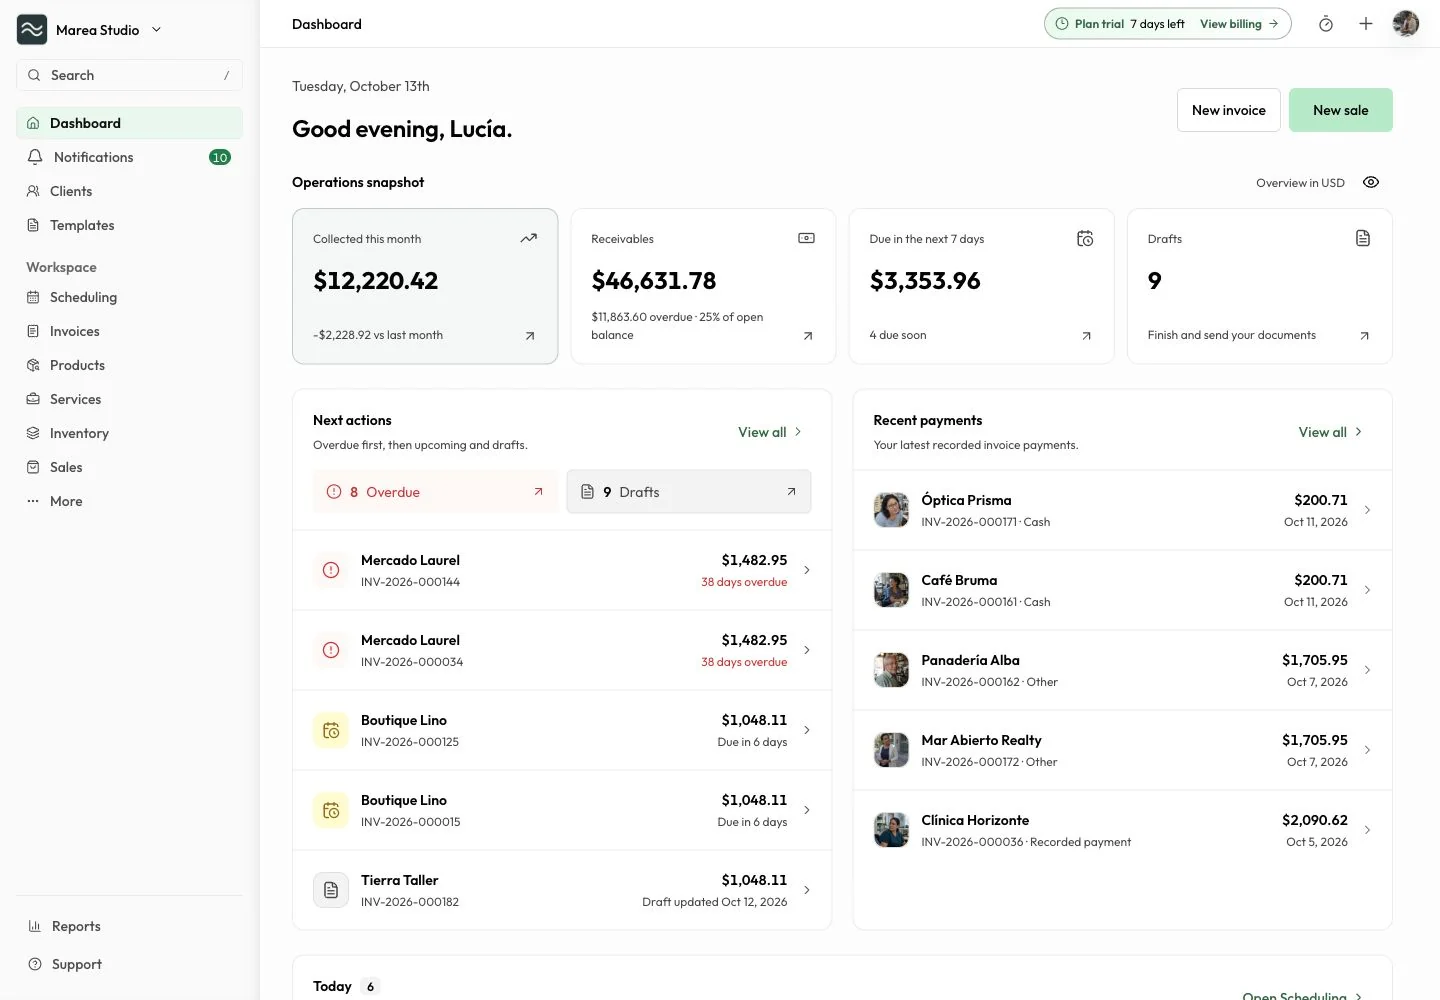View all Recent payments
The width and height of the screenshot is (1440, 1000).
coord(1330,432)
